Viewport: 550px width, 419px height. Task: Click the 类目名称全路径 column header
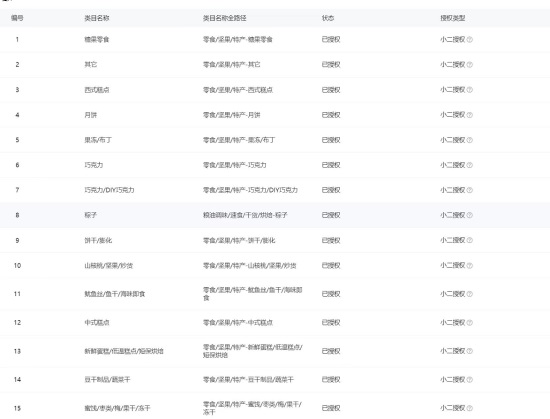224,18
